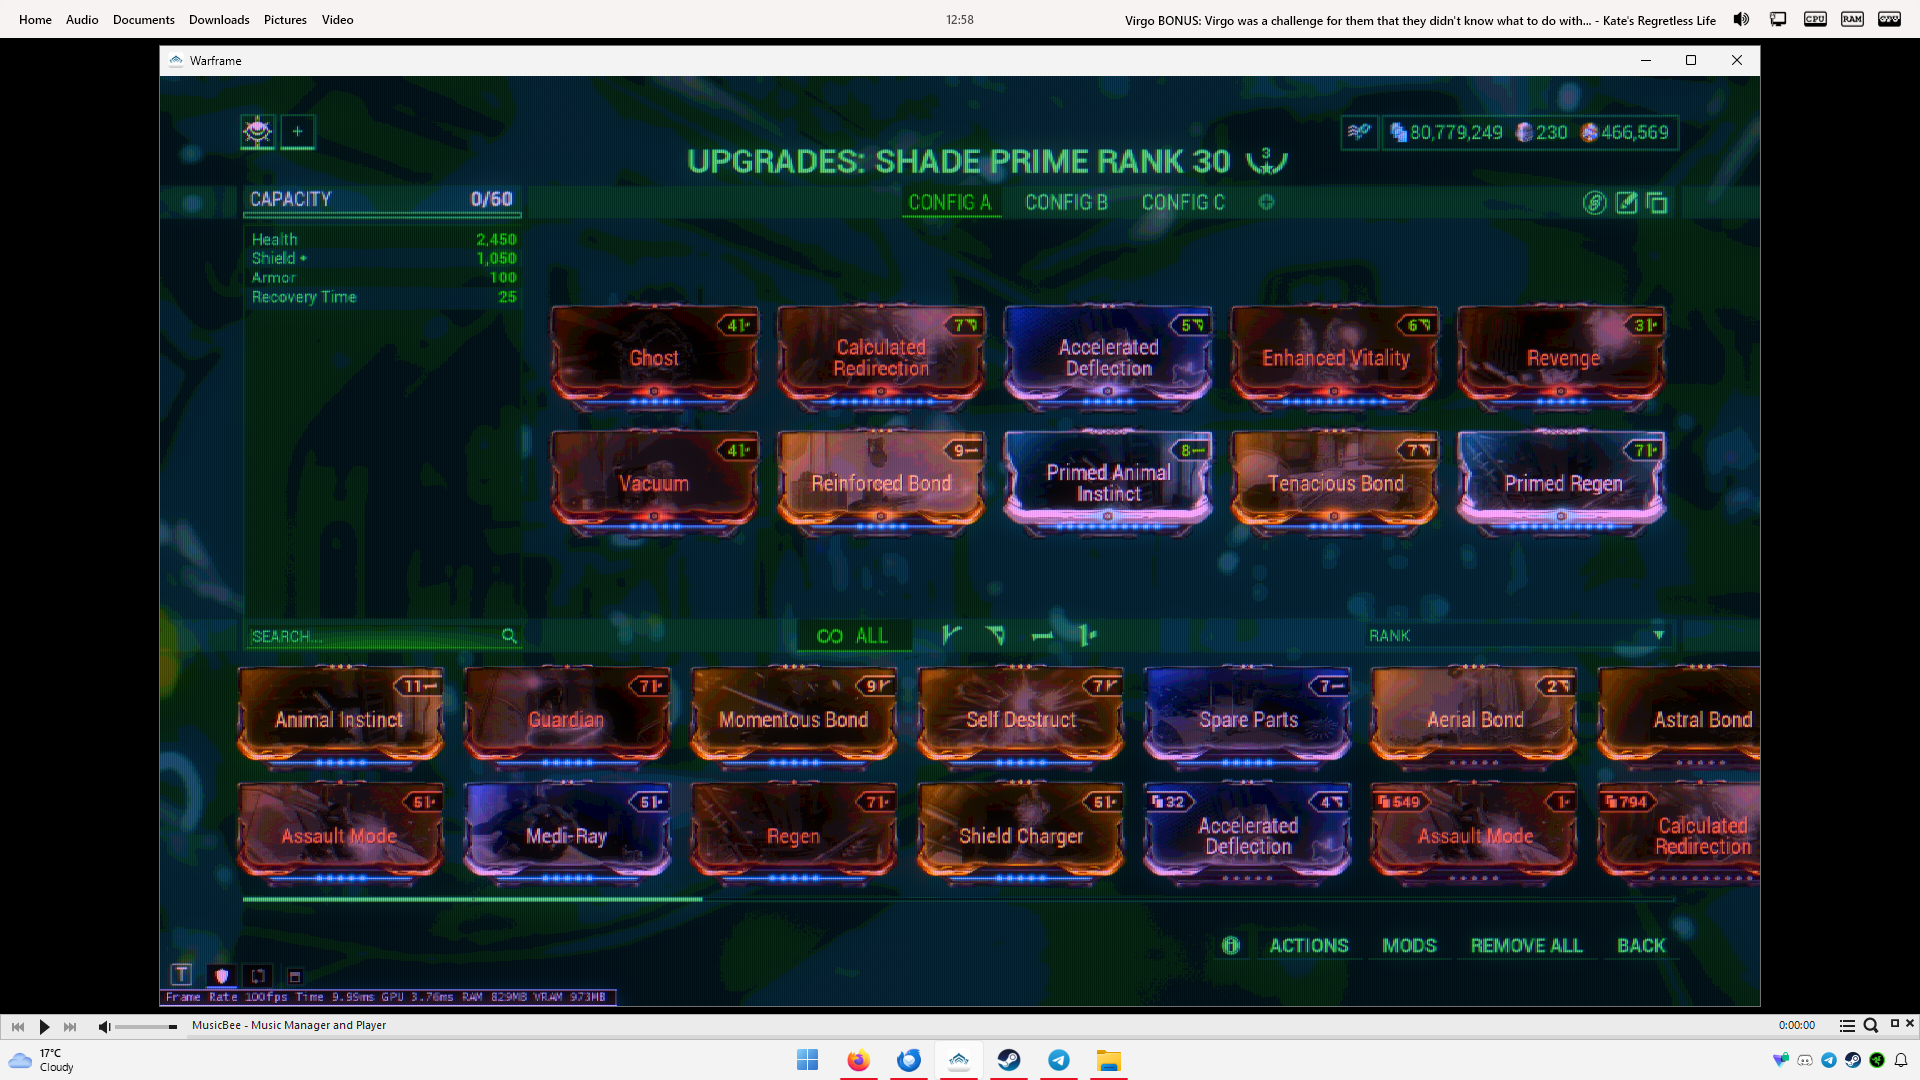This screenshot has width=1920, height=1080.
Task: Switch to CONFIG B tab
Action: (1066, 203)
